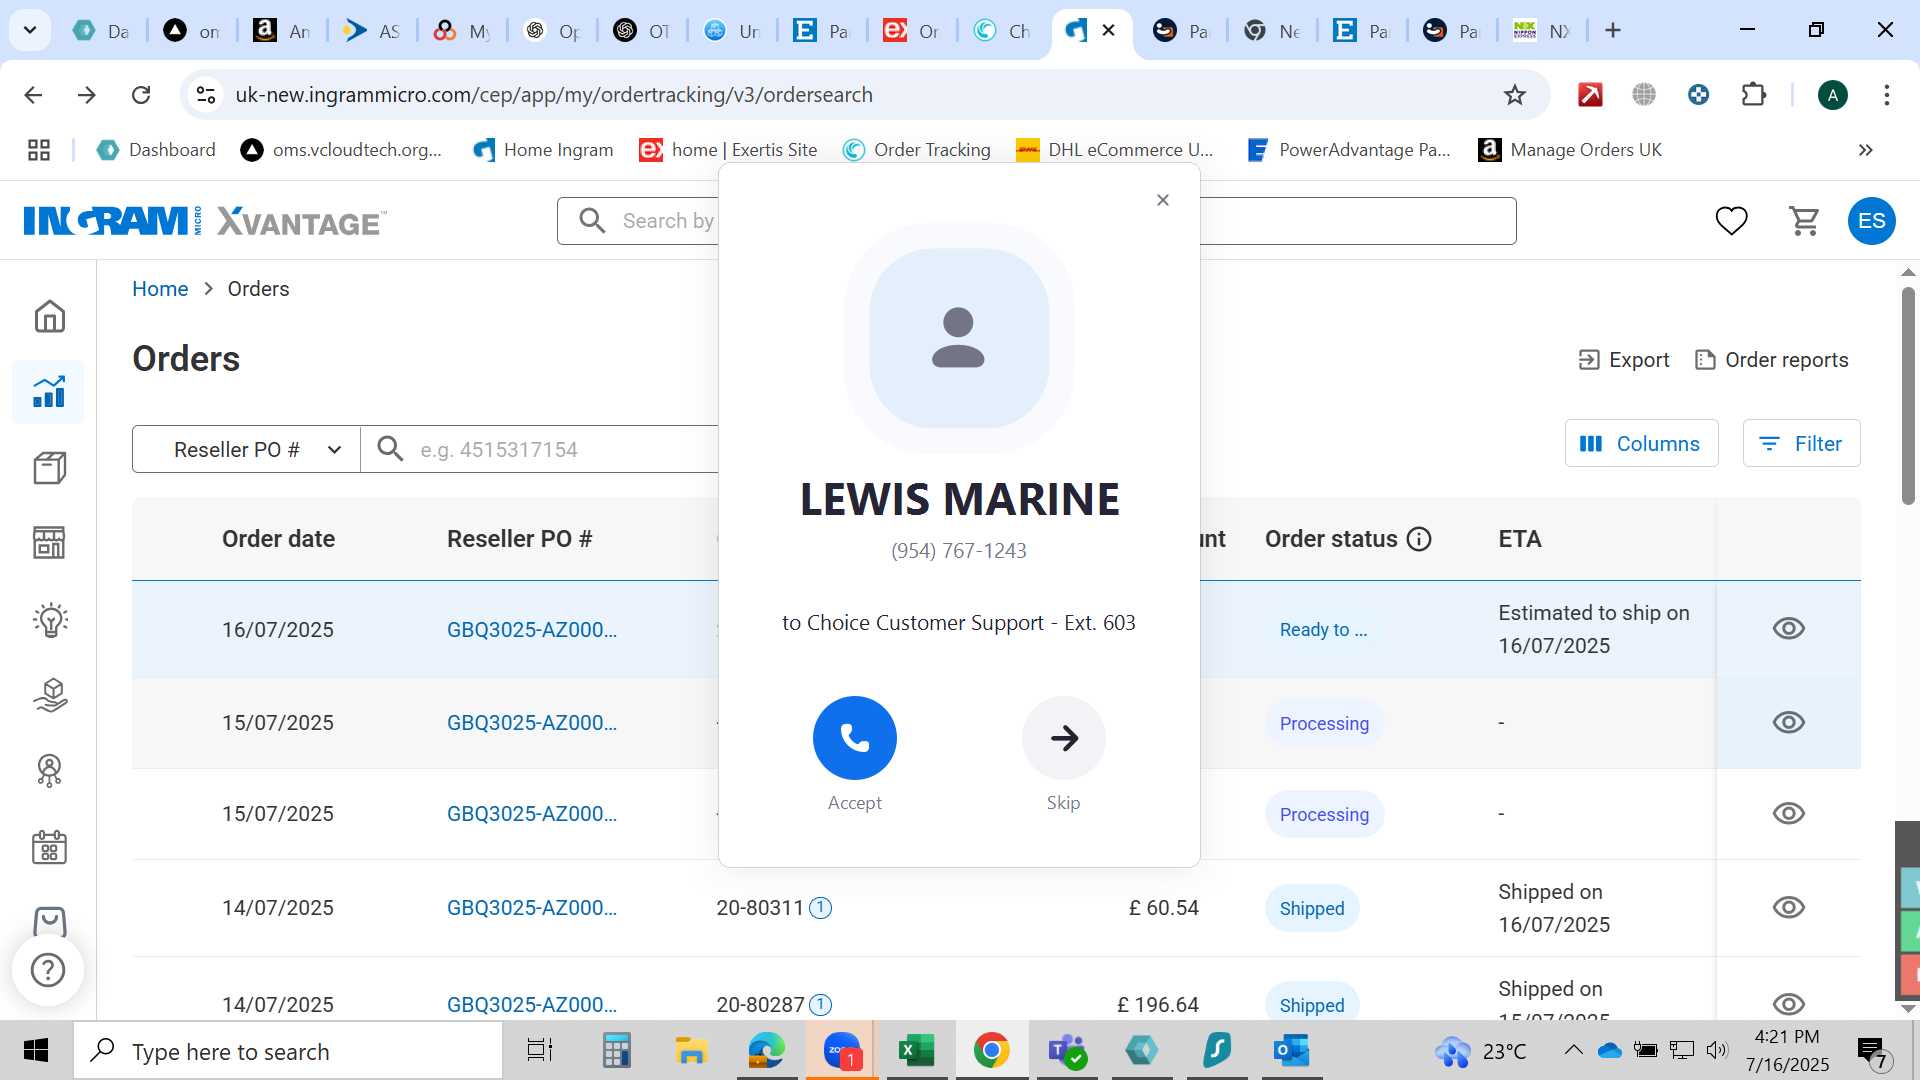Open the wishlist heart icon
The image size is (1920, 1080).
click(1731, 220)
